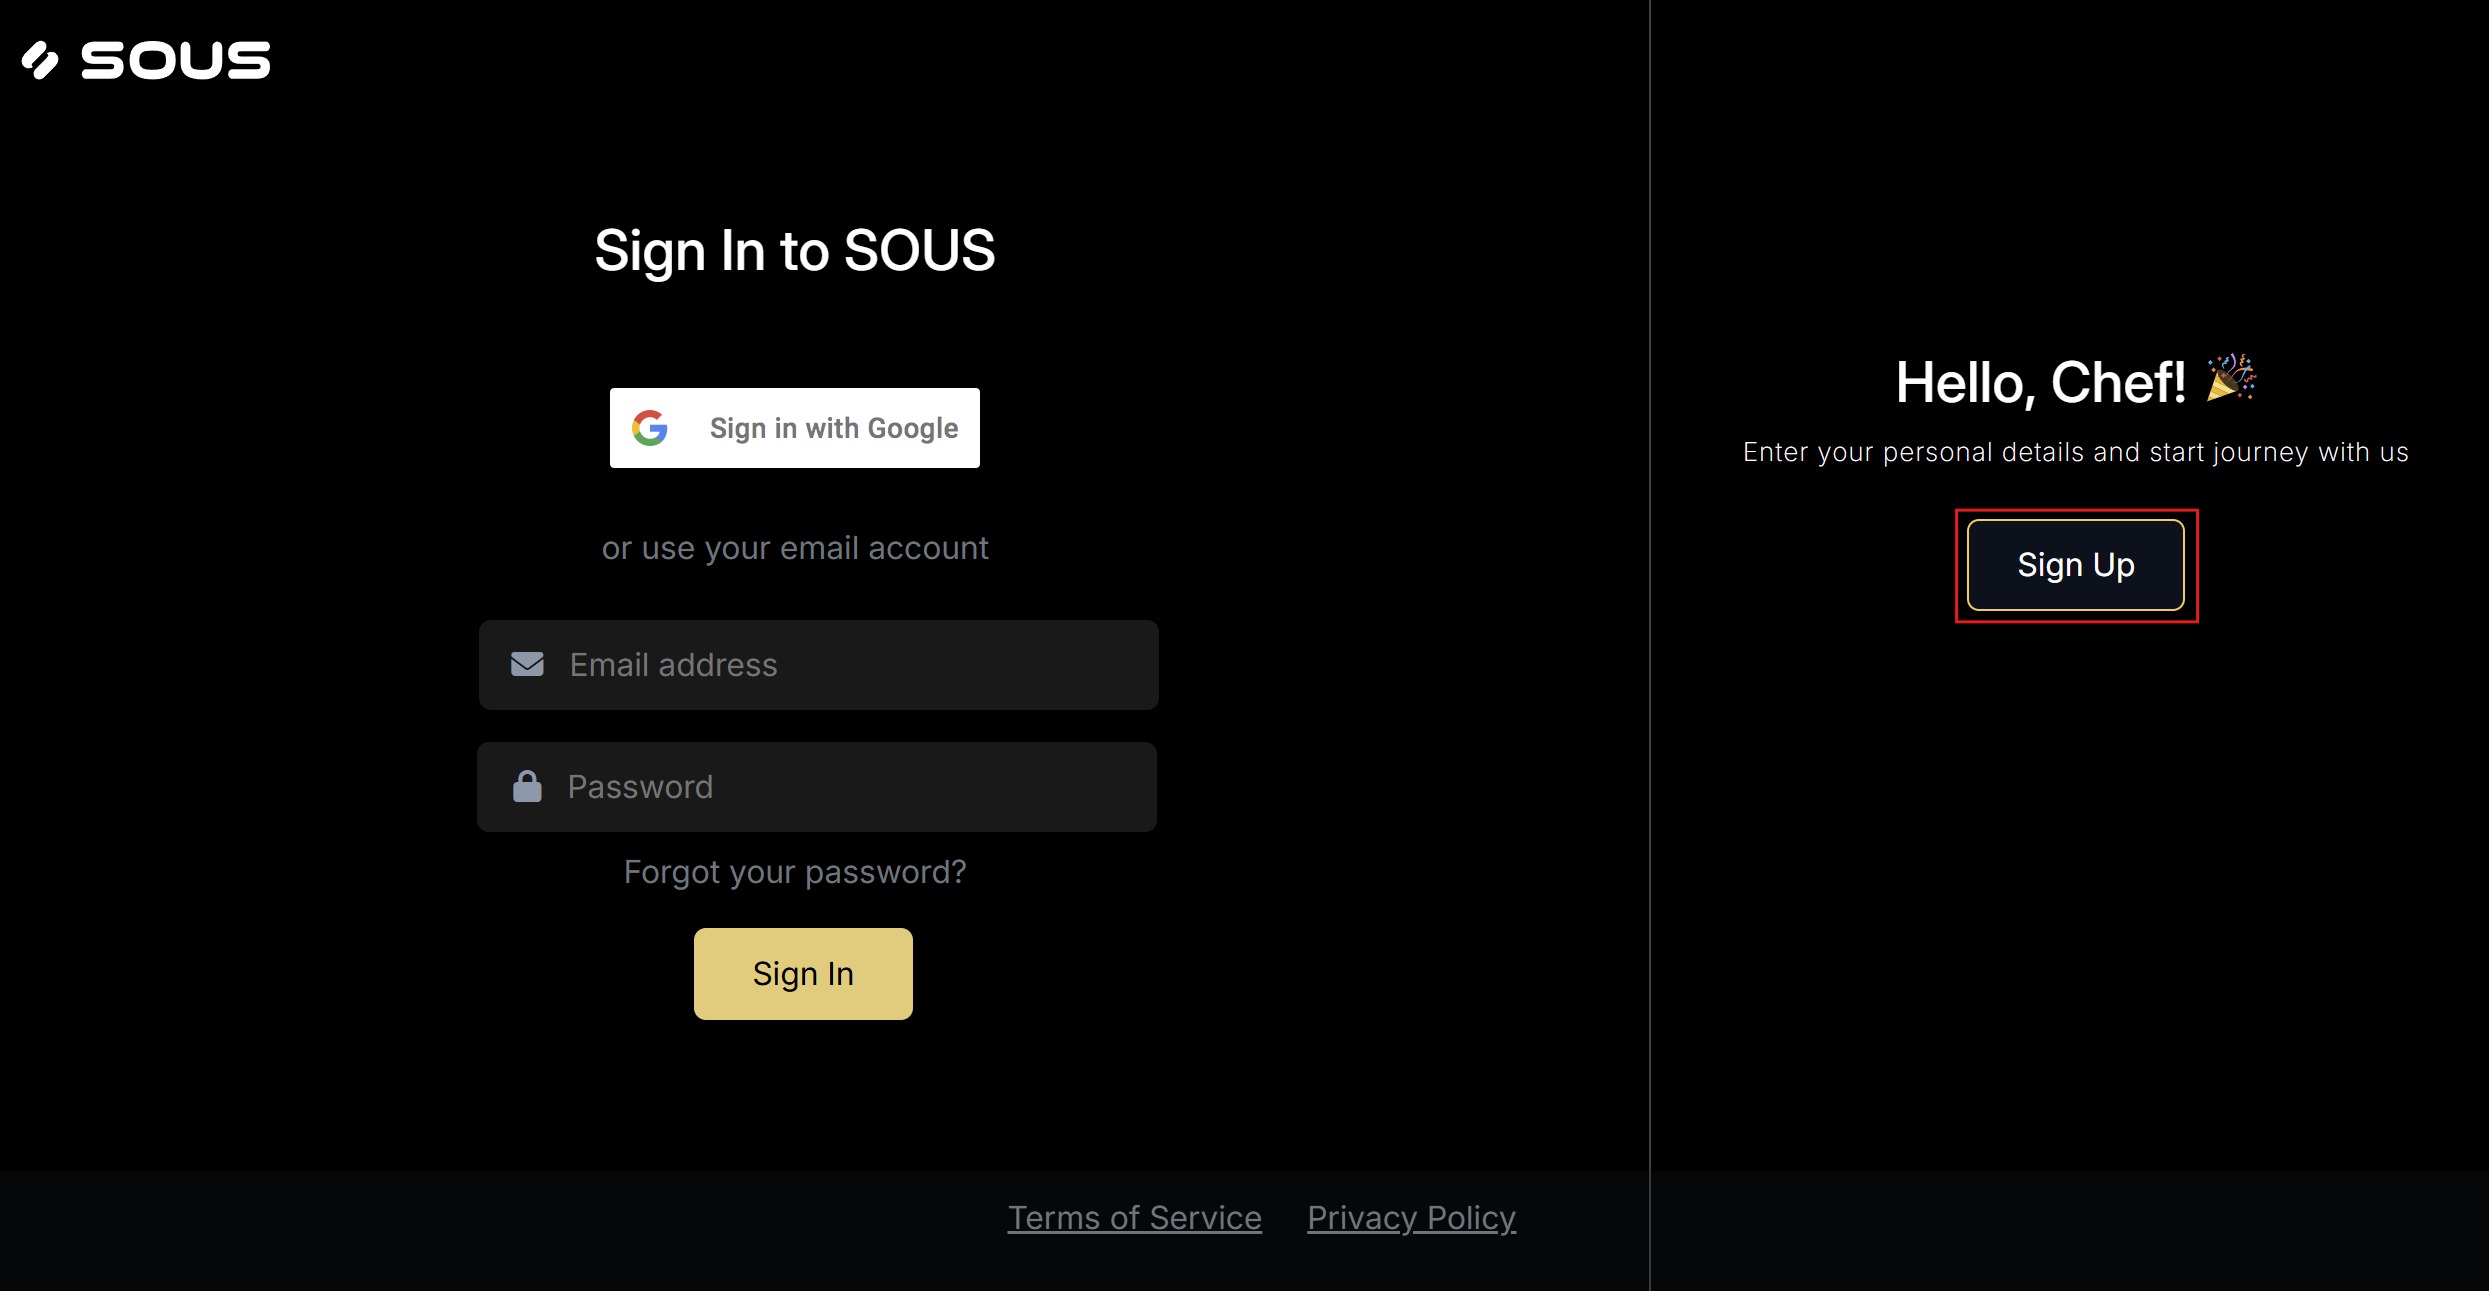The height and width of the screenshot is (1291, 2489).
Task: Sign in with Google button
Action: [x=795, y=428]
